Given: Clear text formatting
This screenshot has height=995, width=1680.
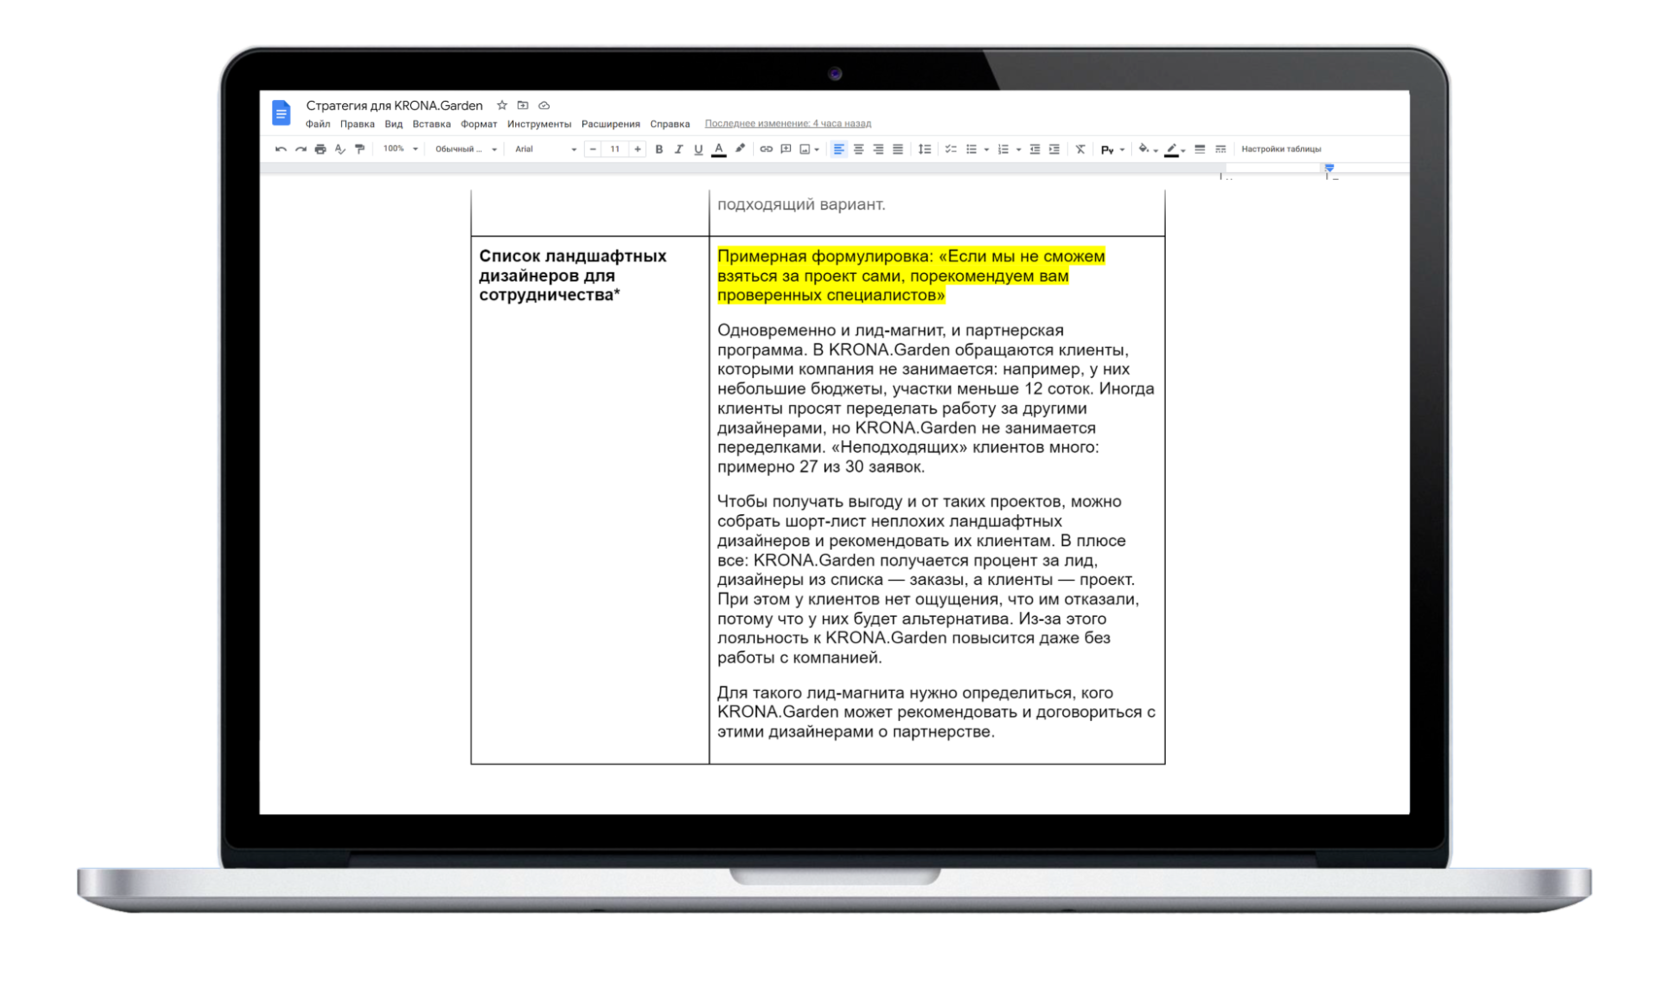Looking at the screenshot, I should coord(1080,149).
